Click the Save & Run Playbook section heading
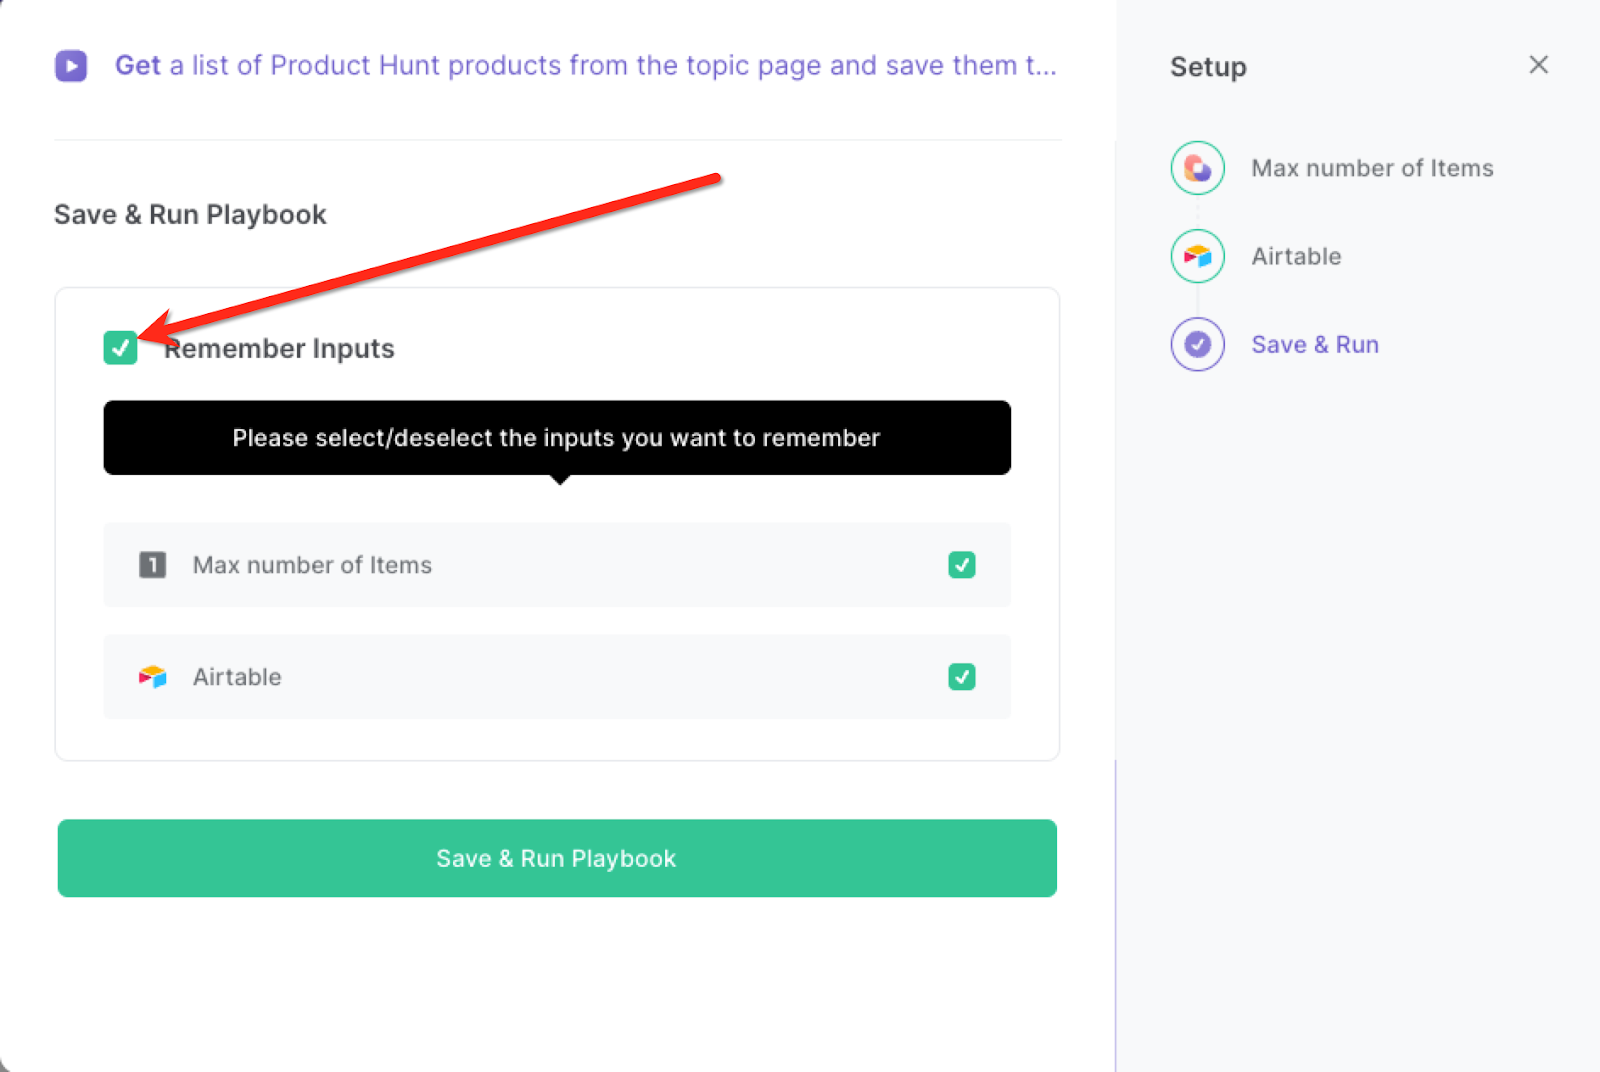This screenshot has width=1600, height=1072. tap(190, 214)
